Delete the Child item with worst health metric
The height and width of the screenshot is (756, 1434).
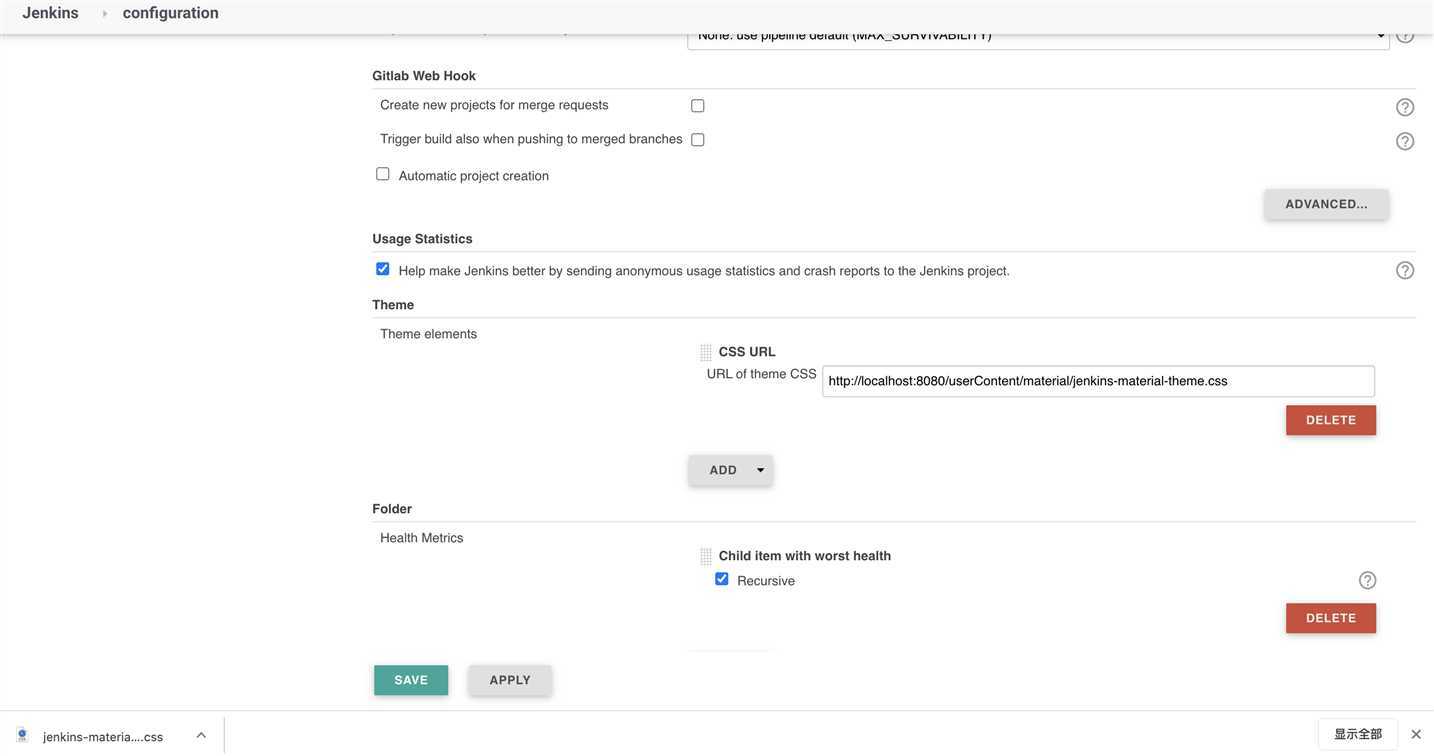(x=1331, y=618)
